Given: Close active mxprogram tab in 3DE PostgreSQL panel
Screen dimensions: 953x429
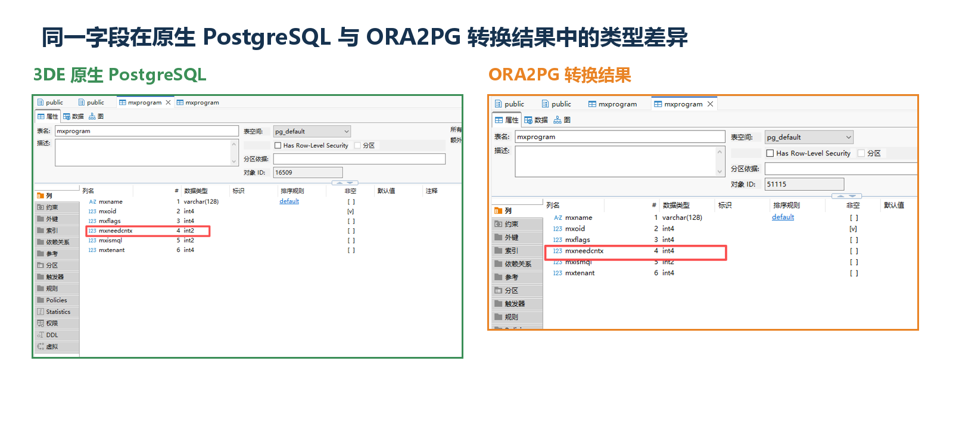Looking at the screenshot, I should tap(168, 103).
